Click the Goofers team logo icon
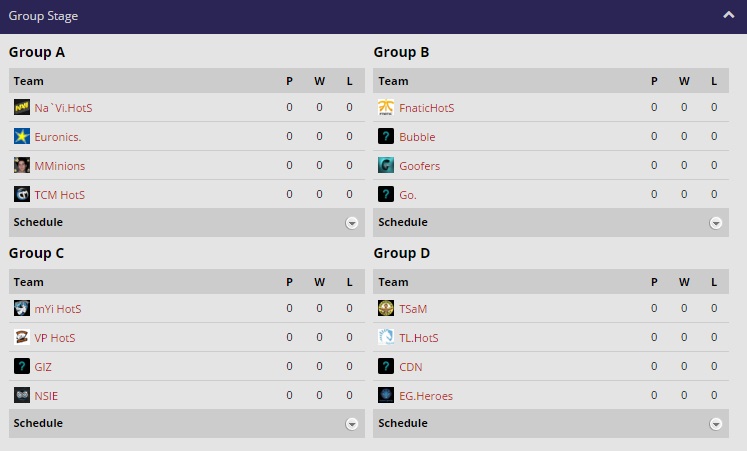 click(386, 166)
